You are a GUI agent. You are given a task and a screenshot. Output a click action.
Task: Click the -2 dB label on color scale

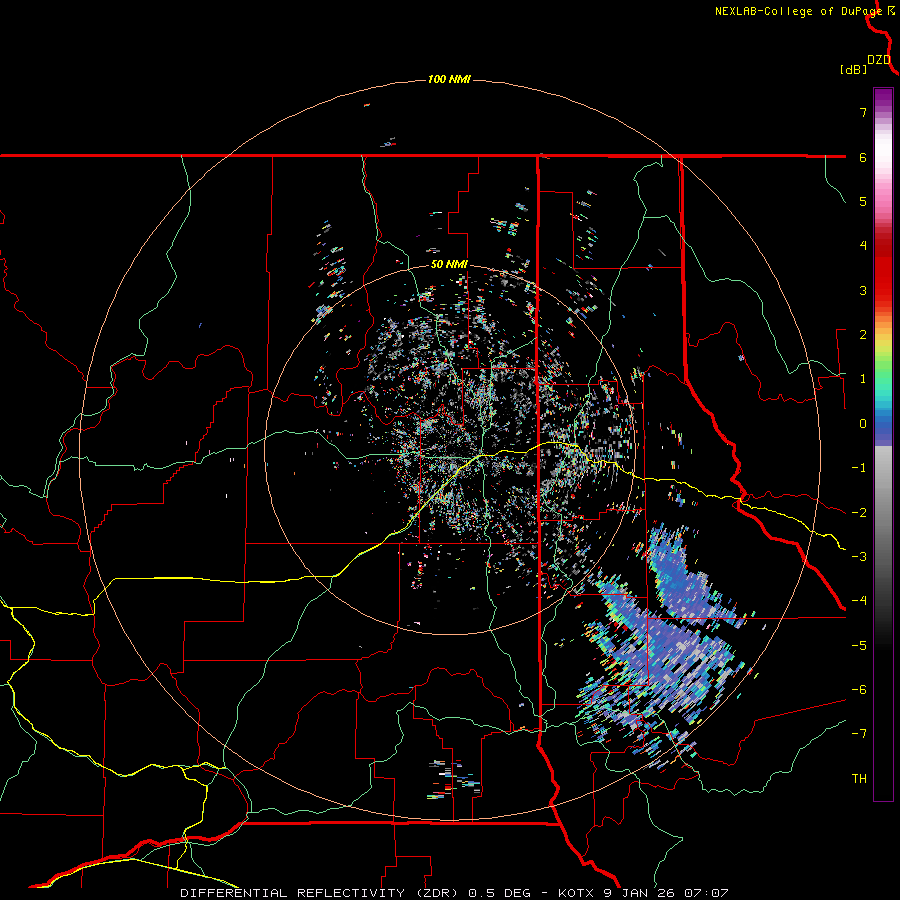pos(859,513)
